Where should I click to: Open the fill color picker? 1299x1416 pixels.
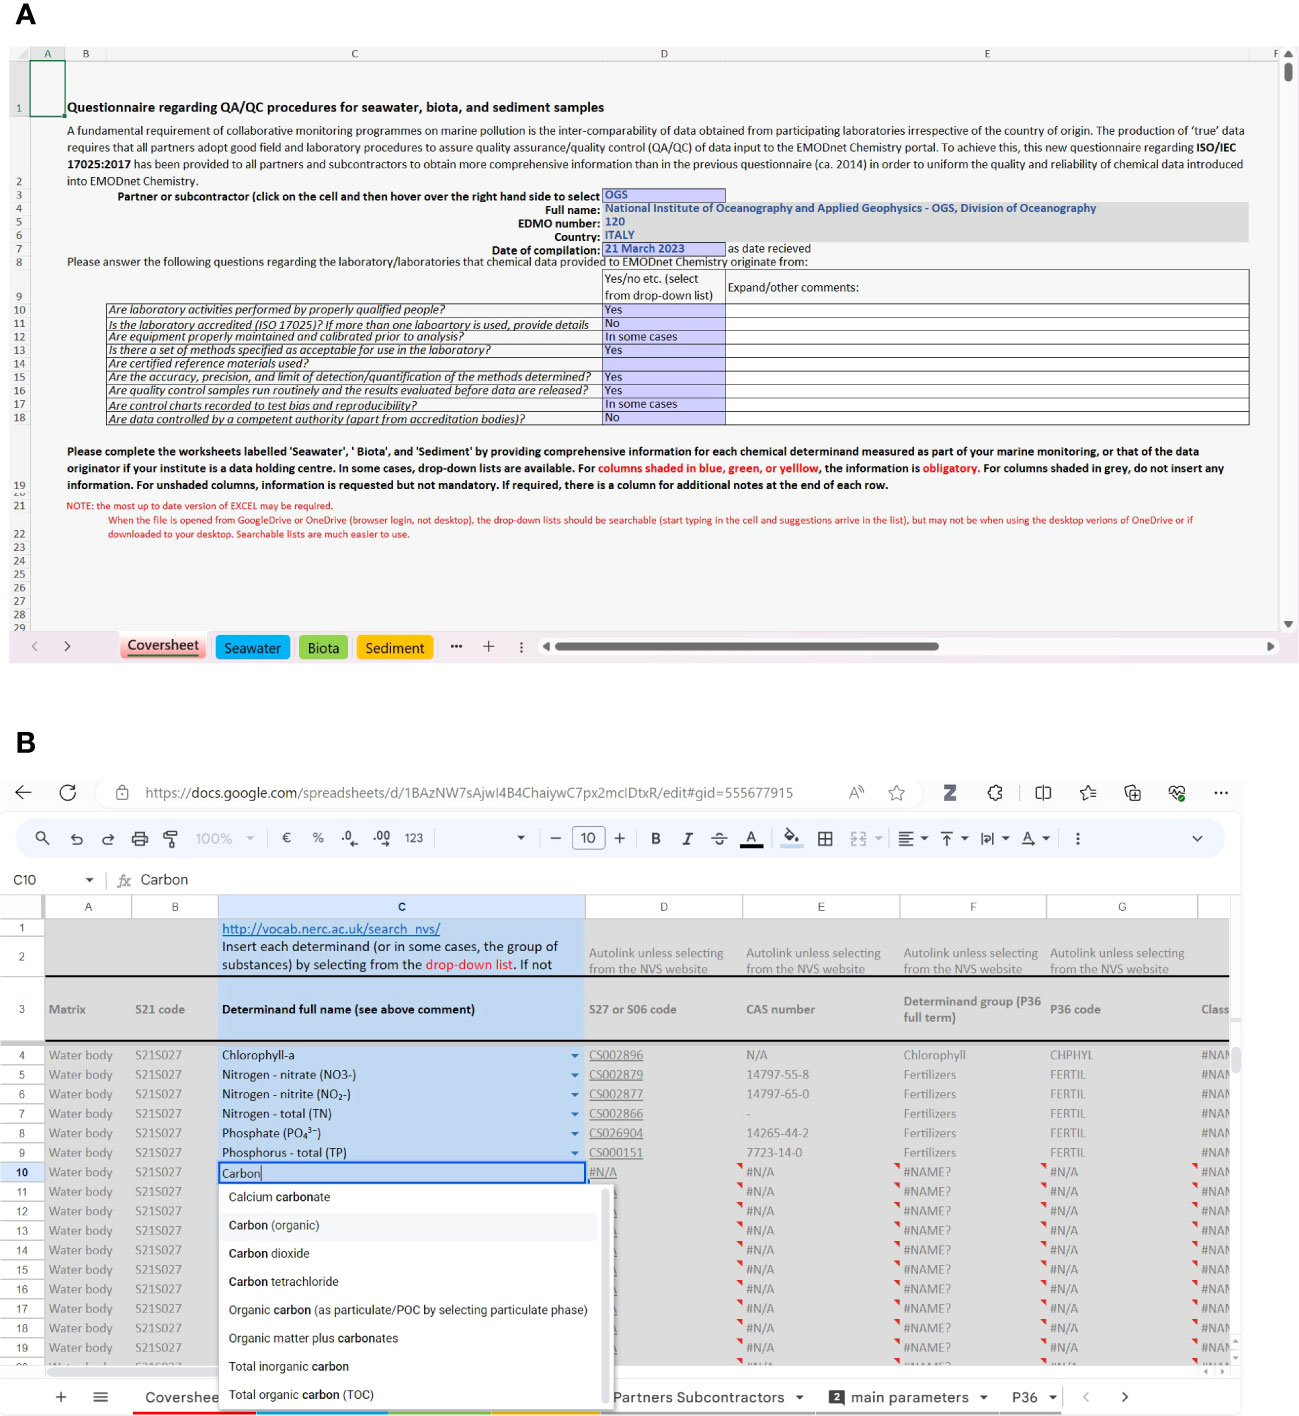click(x=791, y=839)
